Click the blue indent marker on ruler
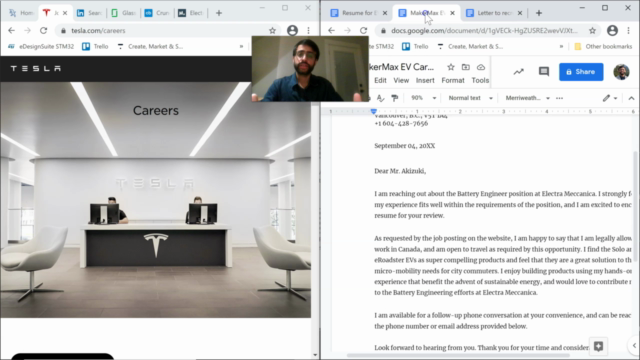Screen dimensions: 640x360 373,111
